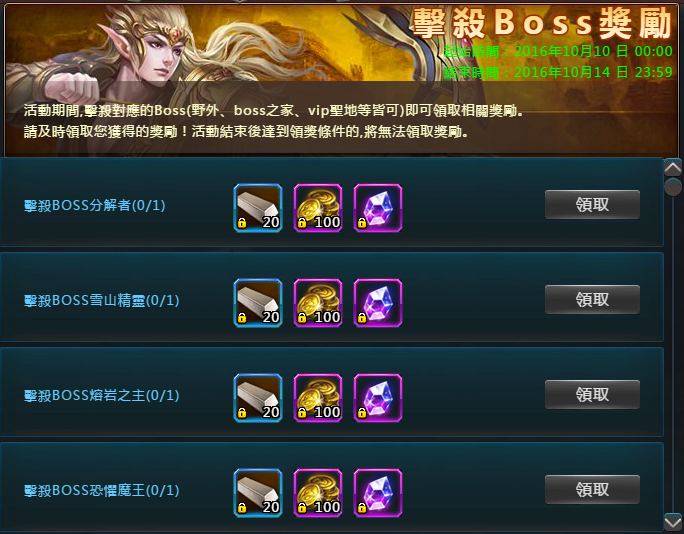The width and height of the screenshot is (684, 534).
Task: Open gold coins item in 恐懼魔王 row
Action: tap(318, 493)
